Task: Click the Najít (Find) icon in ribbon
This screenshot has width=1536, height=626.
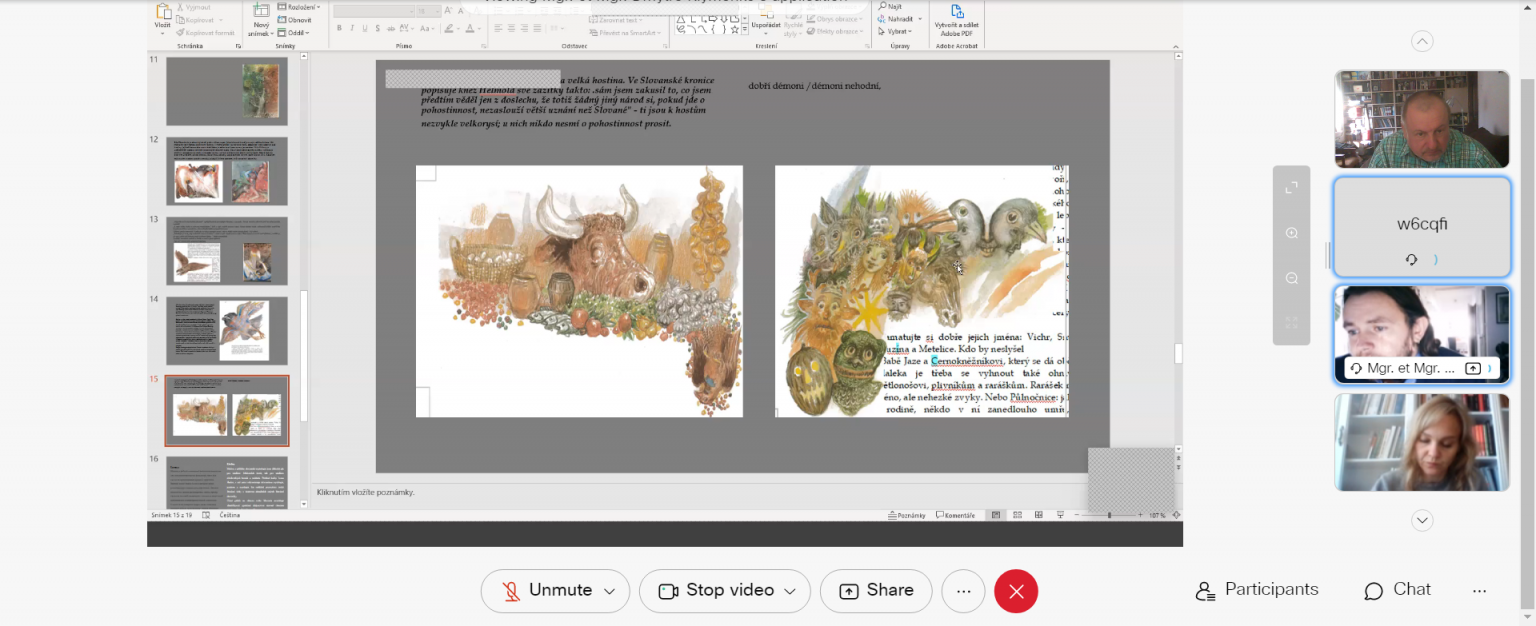Action: click(882, 6)
